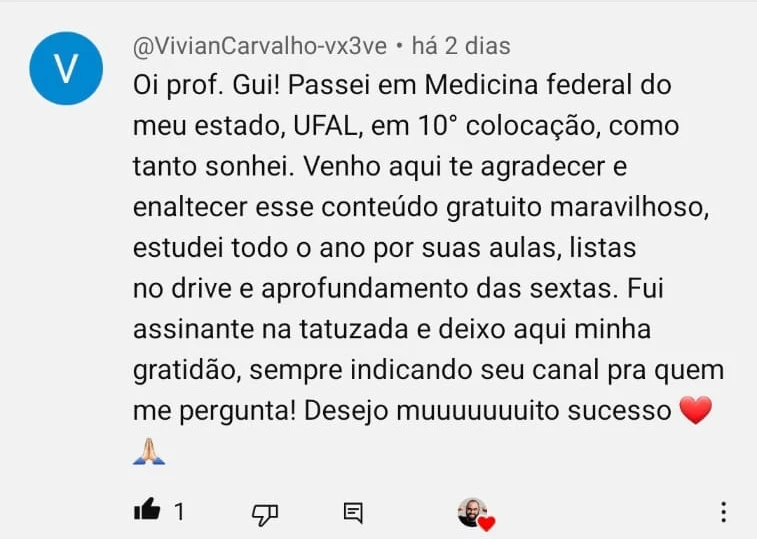Click the word 'drive' in the comment
Viewport: 757px width, 539px height.
tap(202, 289)
